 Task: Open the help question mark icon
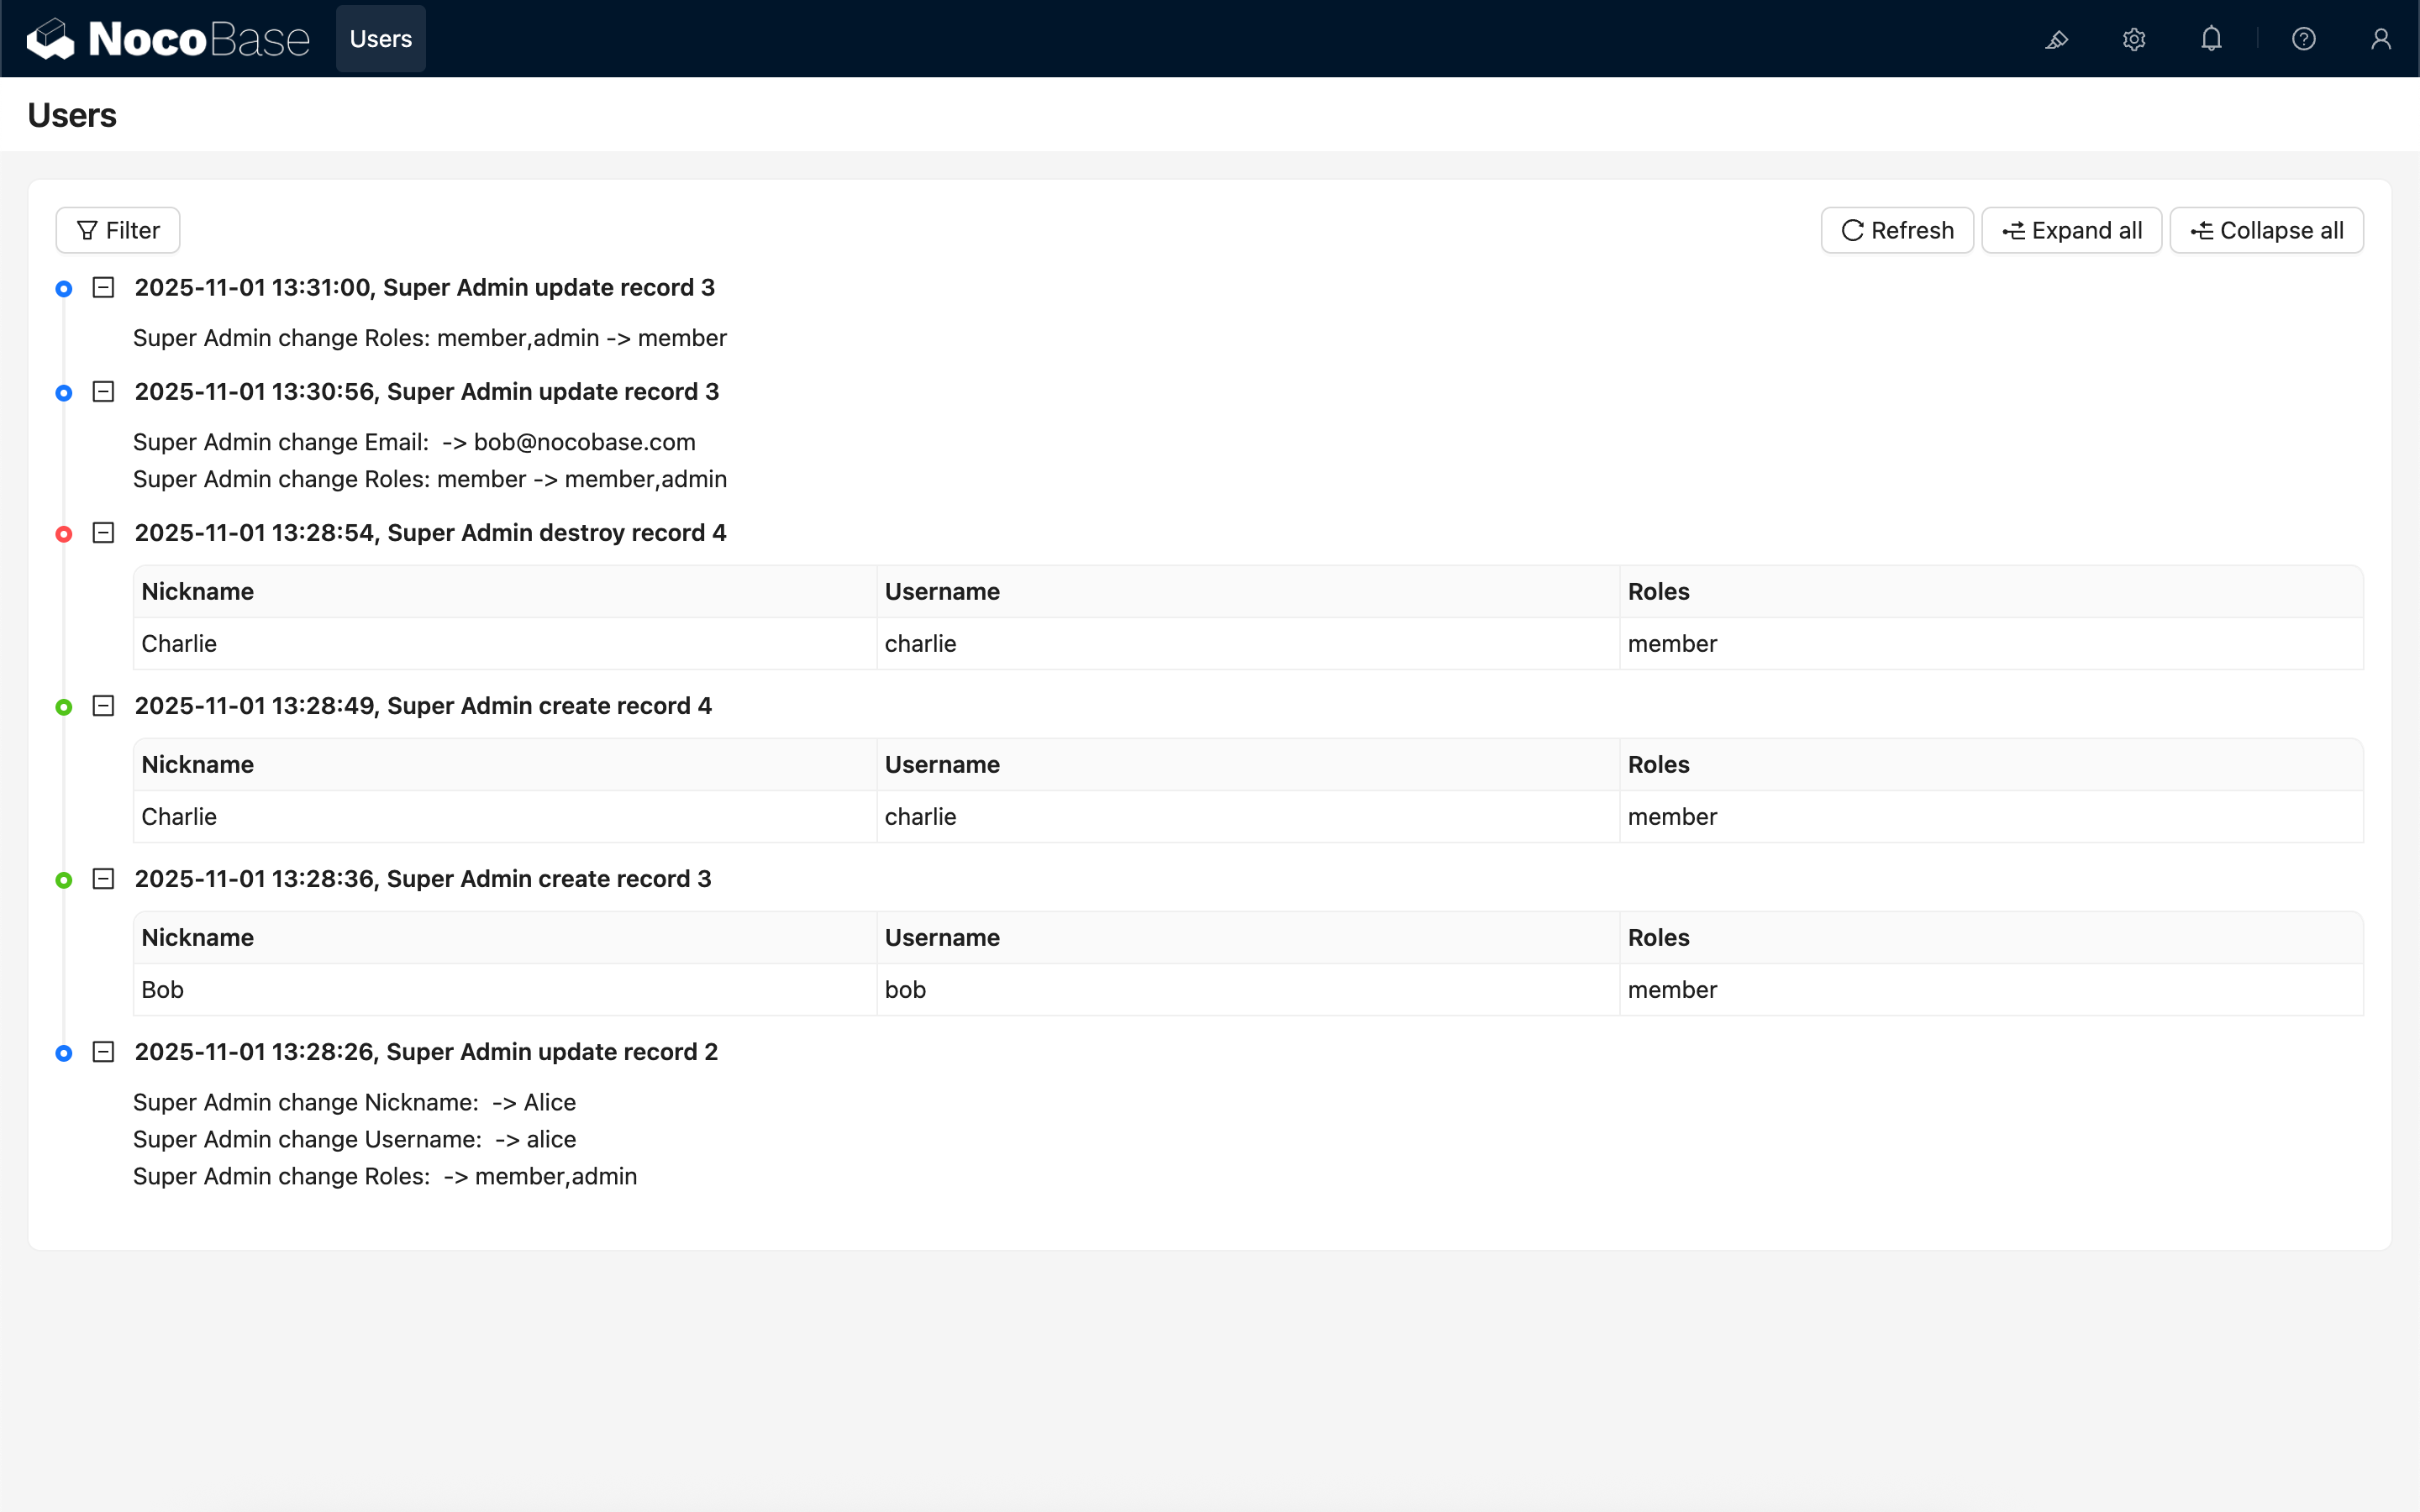pyautogui.click(x=2303, y=39)
